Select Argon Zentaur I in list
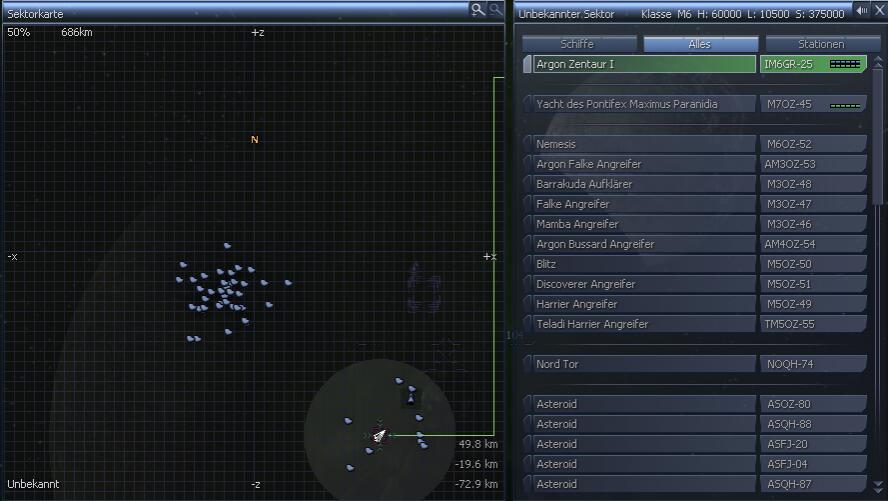This screenshot has width=888, height=501. click(x=642, y=64)
